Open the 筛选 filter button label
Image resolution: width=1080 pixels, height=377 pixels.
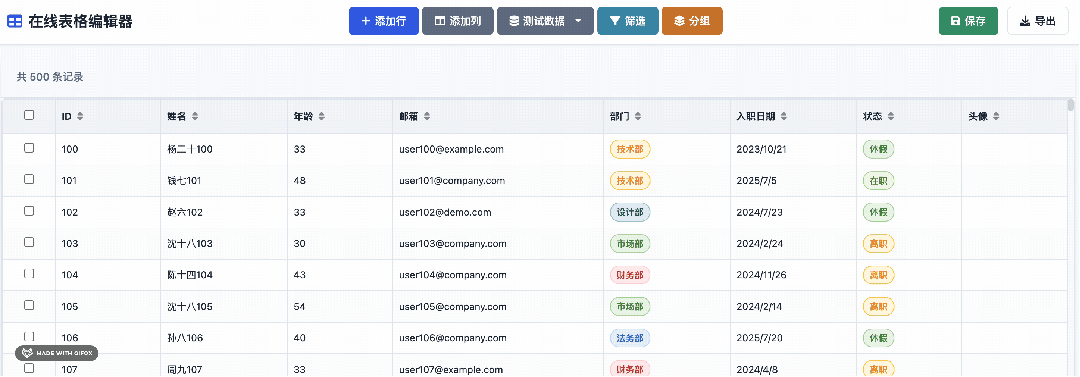click(x=635, y=21)
